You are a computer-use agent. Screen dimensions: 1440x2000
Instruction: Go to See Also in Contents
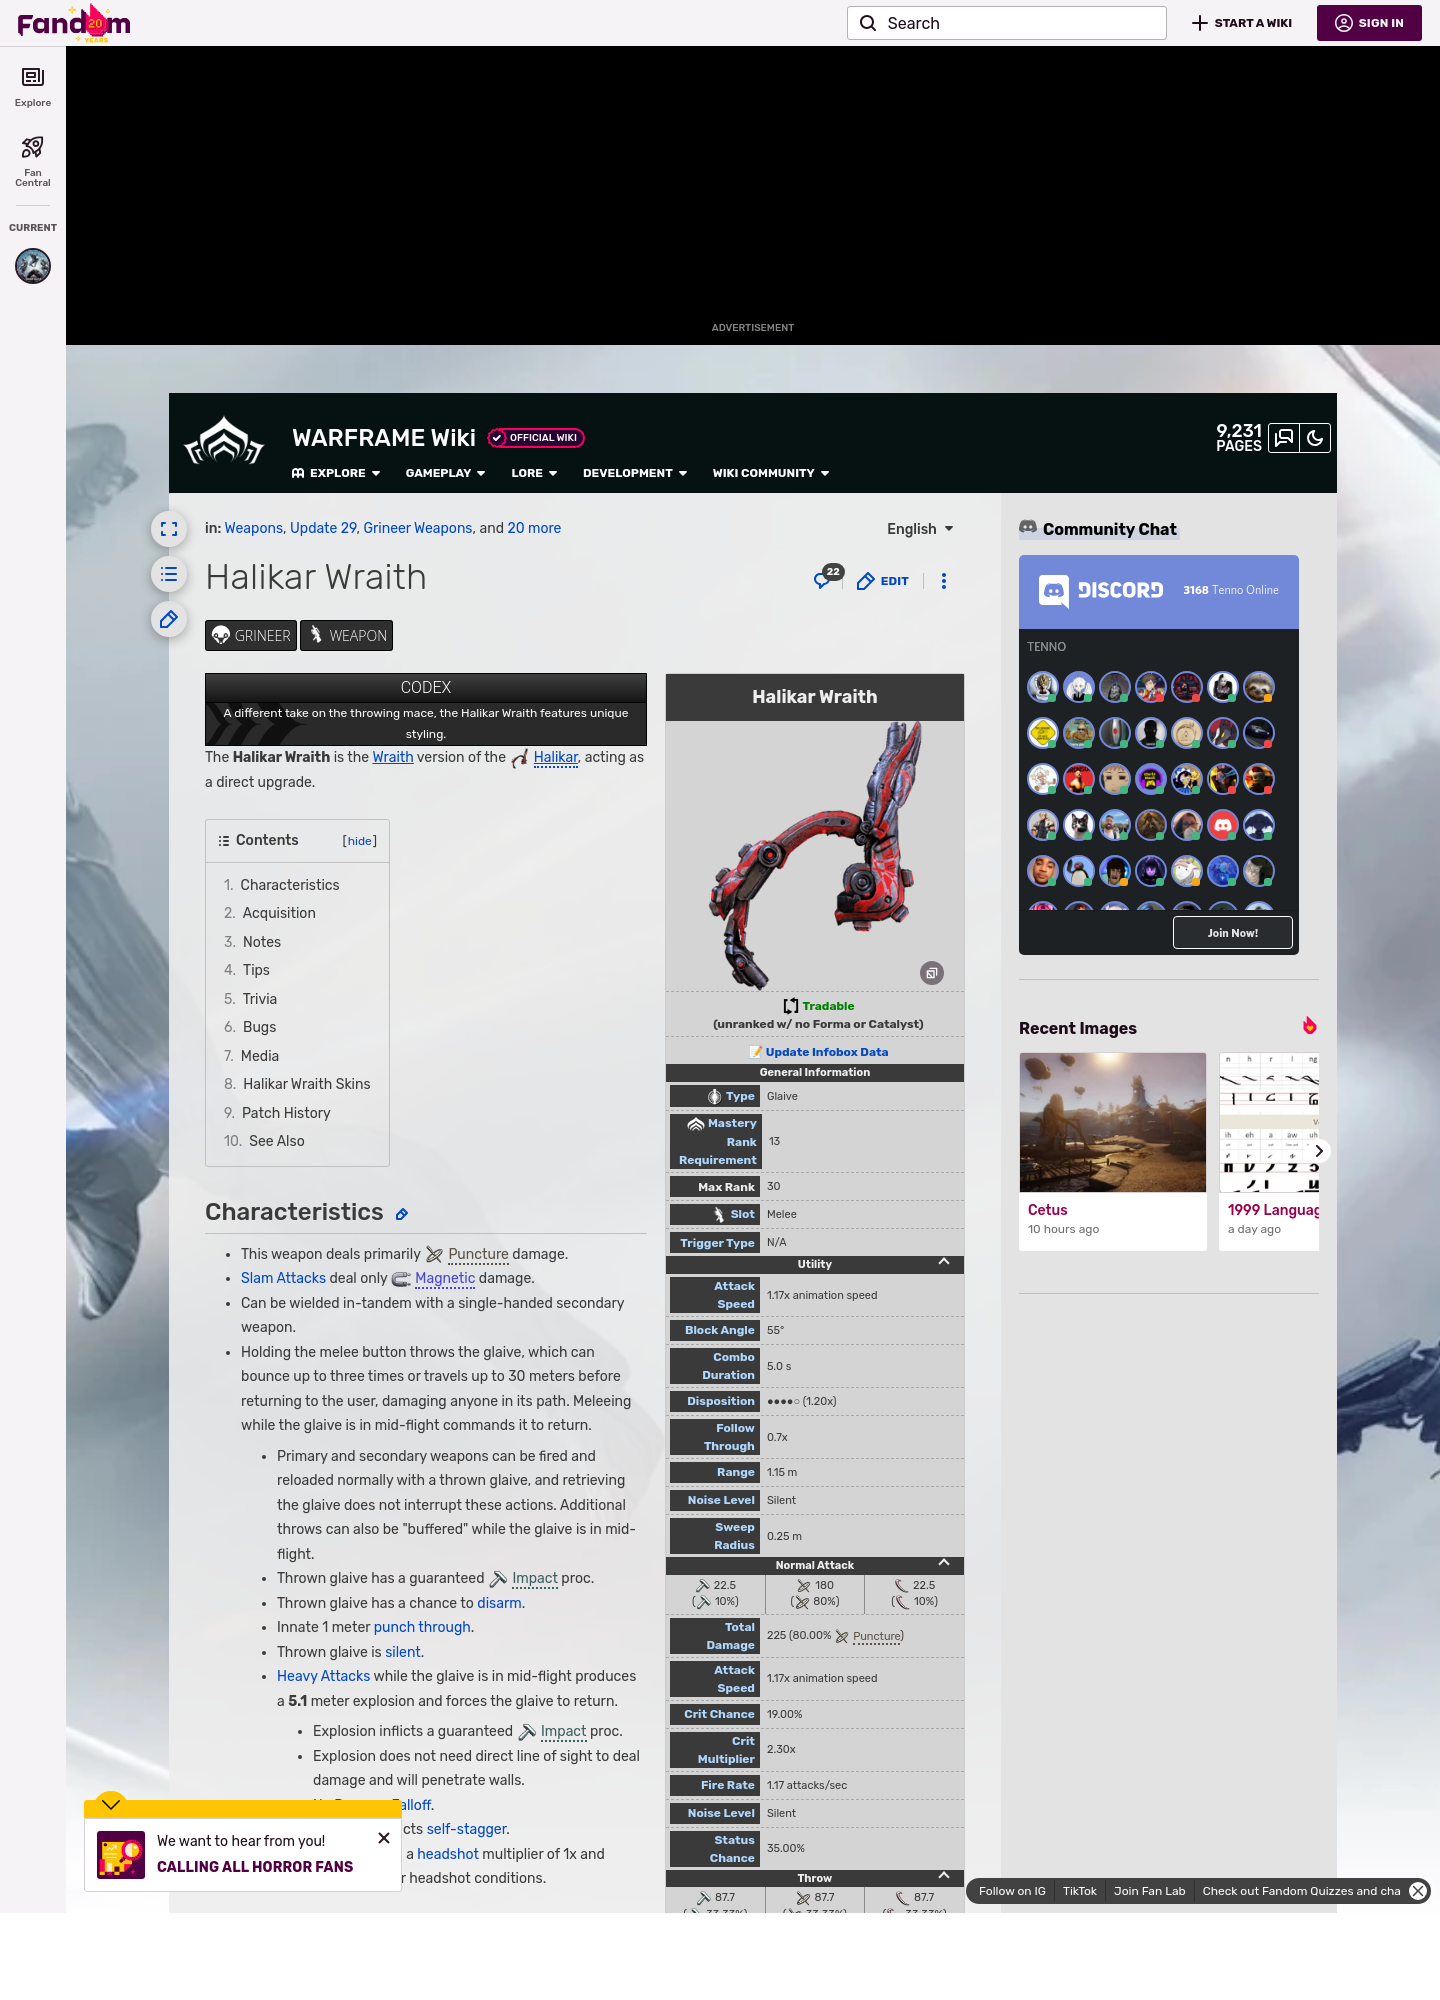pos(277,1141)
